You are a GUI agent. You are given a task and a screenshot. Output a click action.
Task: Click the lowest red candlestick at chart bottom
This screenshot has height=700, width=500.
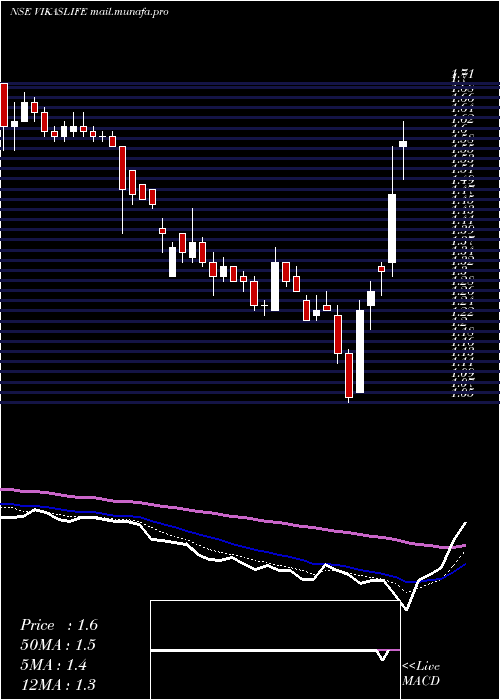349,375
